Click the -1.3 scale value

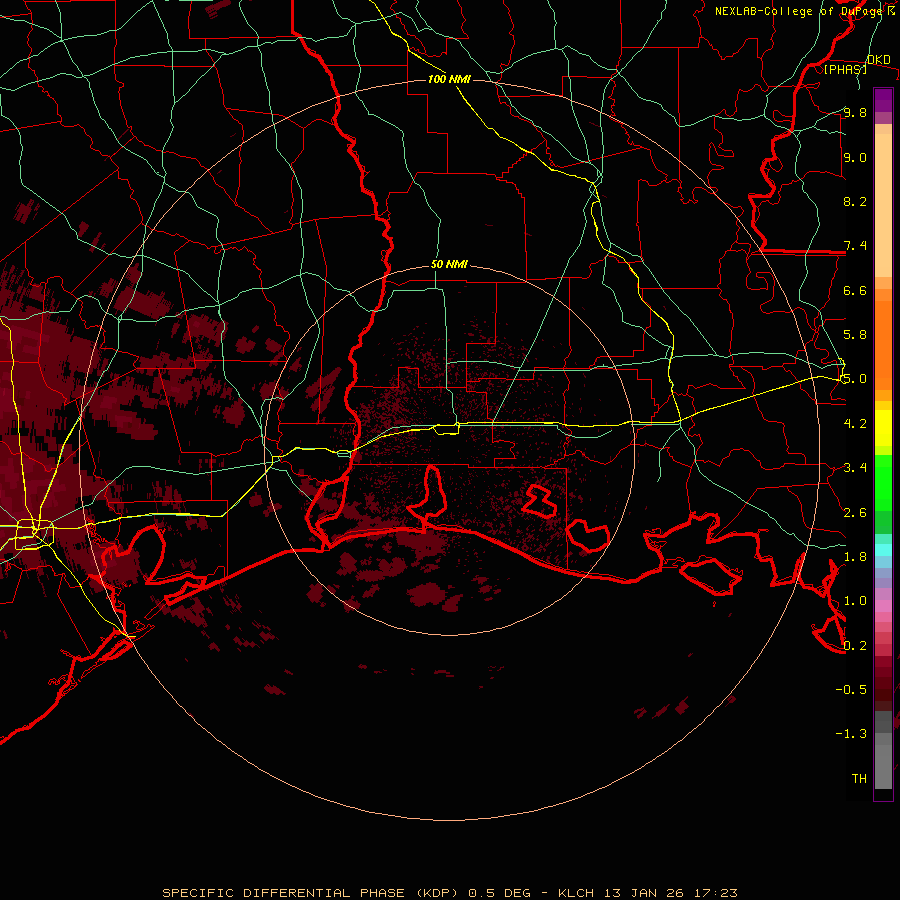tap(851, 734)
